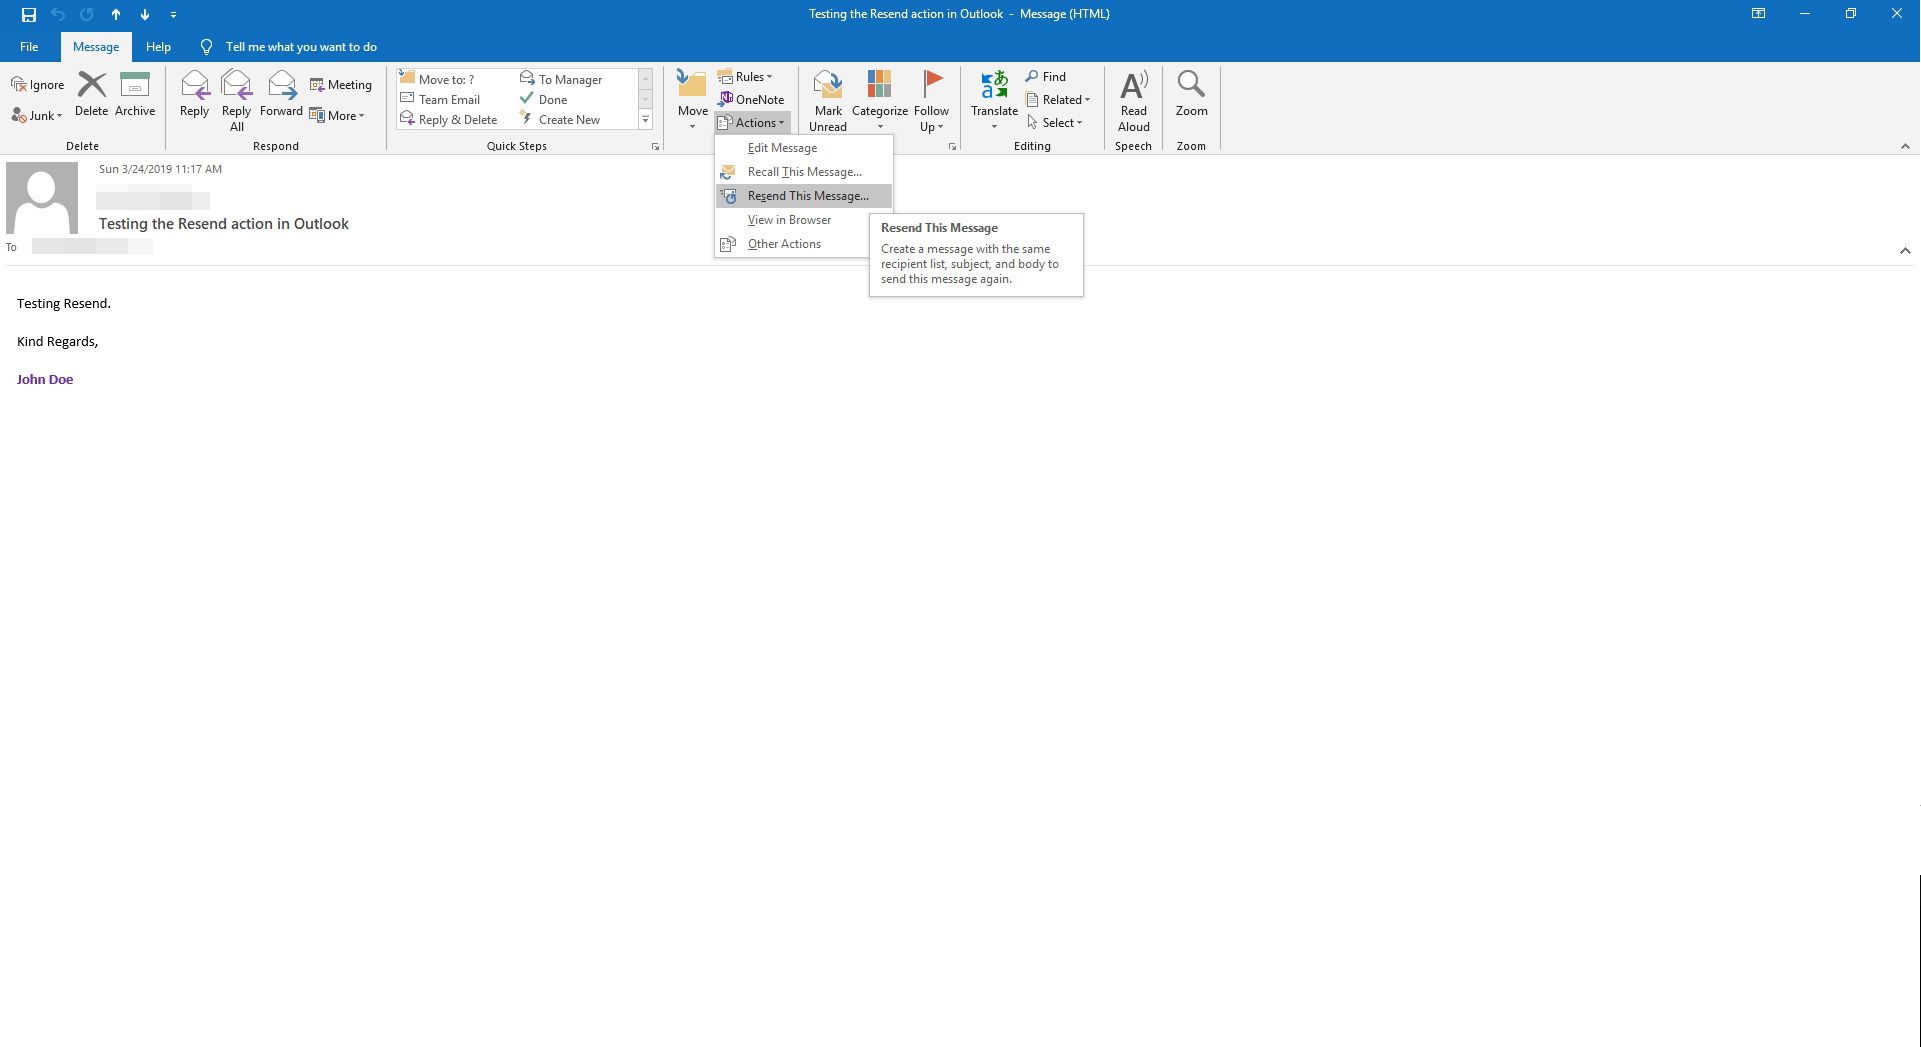This screenshot has height=1047, width=1921.
Task: Click the Save icon in the title bar
Action: click(29, 14)
